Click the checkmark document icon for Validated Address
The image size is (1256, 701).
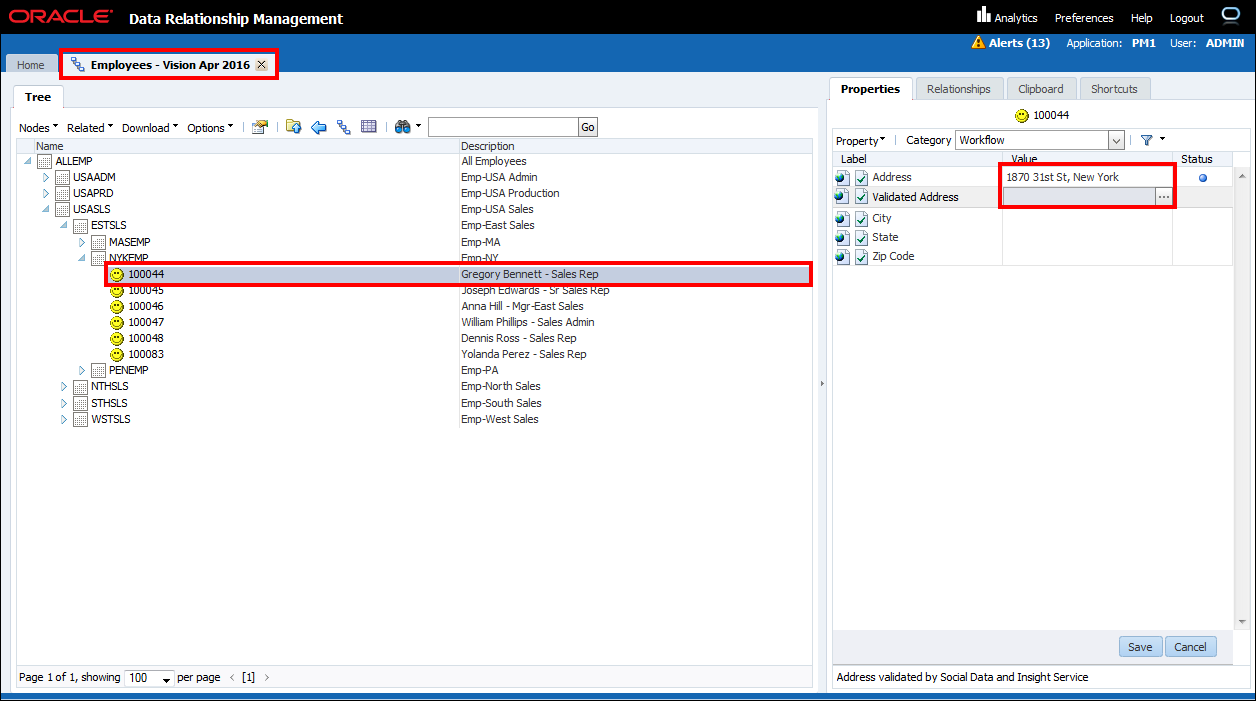click(x=861, y=197)
